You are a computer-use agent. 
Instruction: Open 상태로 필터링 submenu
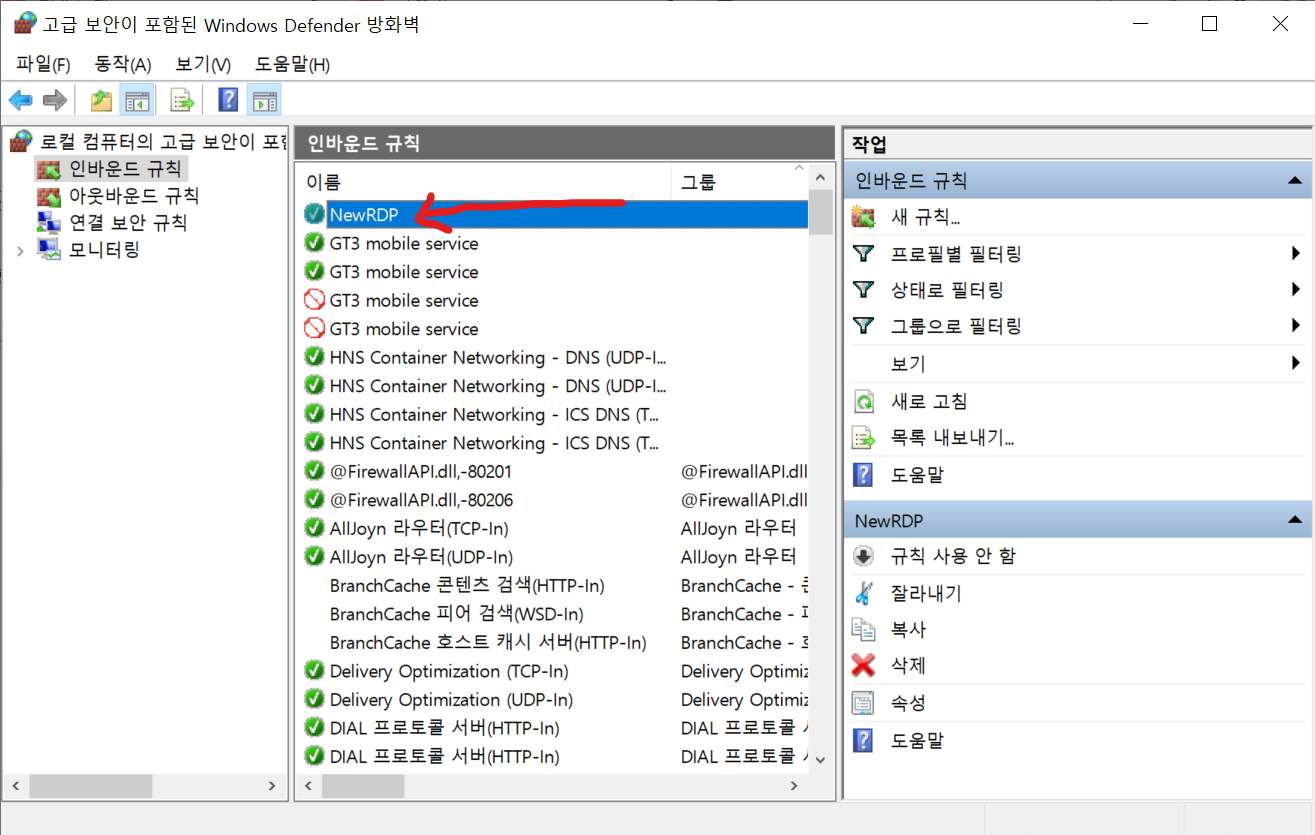1075,290
